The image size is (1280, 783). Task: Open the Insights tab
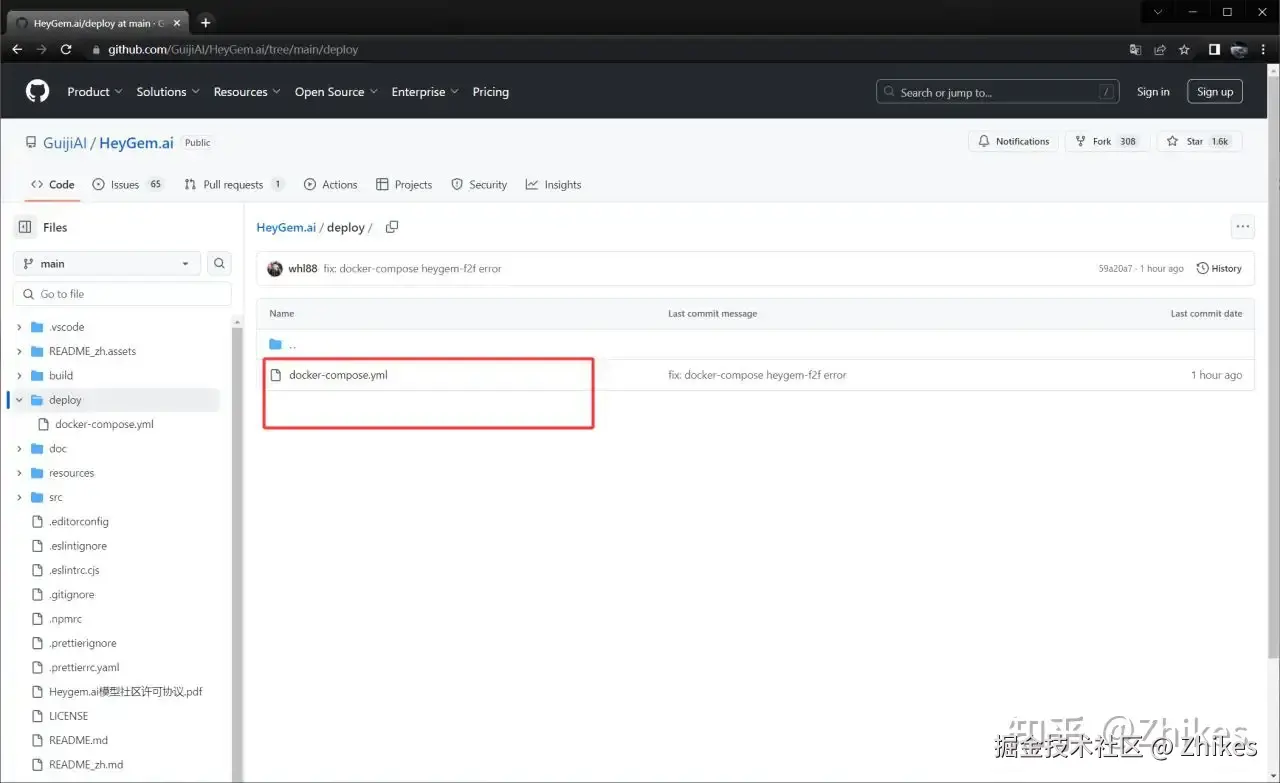pyautogui.click(x=553, y=184)
